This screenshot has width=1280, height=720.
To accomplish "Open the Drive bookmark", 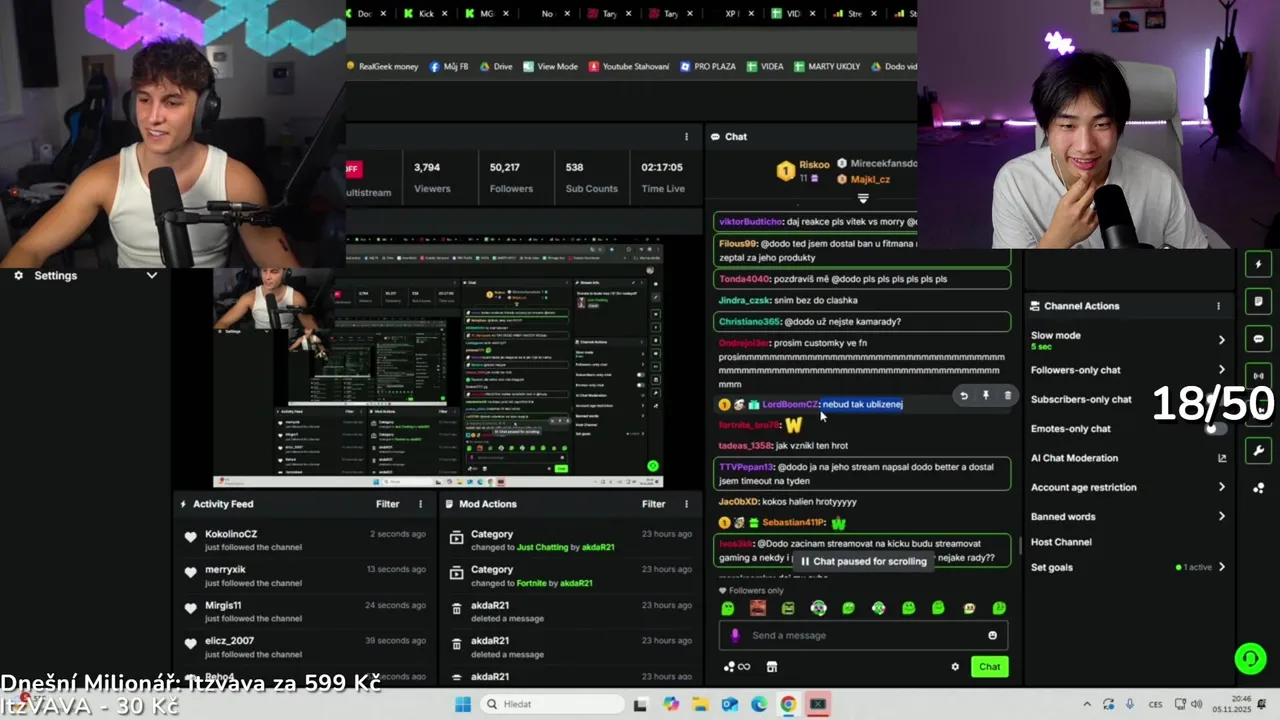I will [496, 67].
